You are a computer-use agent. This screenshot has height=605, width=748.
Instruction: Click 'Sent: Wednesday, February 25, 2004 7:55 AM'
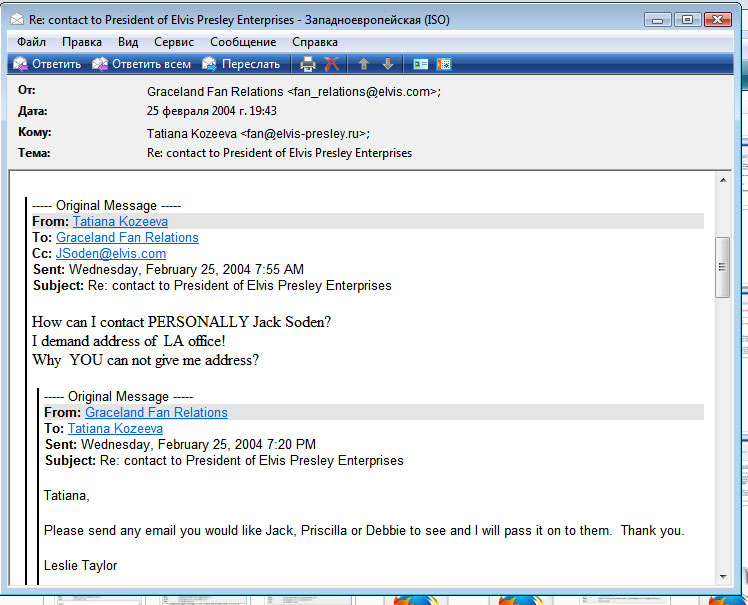click(168, 270)
